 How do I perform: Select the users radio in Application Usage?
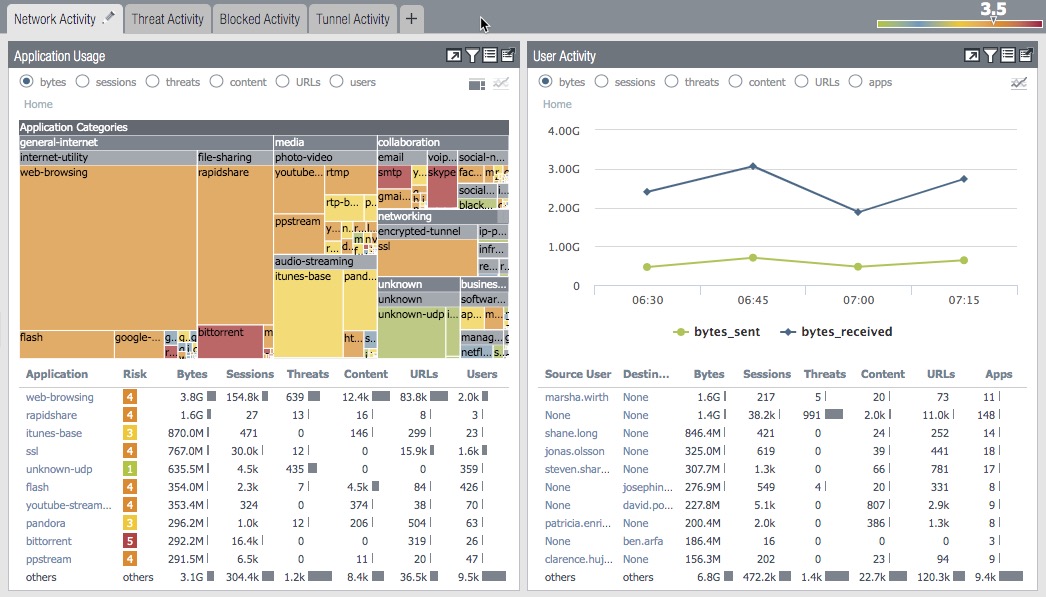click(x=336, y=82)
